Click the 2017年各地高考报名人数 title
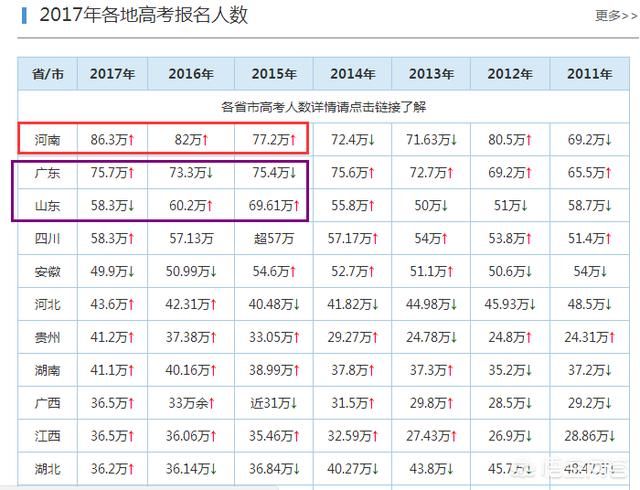 tap(143, 15)
